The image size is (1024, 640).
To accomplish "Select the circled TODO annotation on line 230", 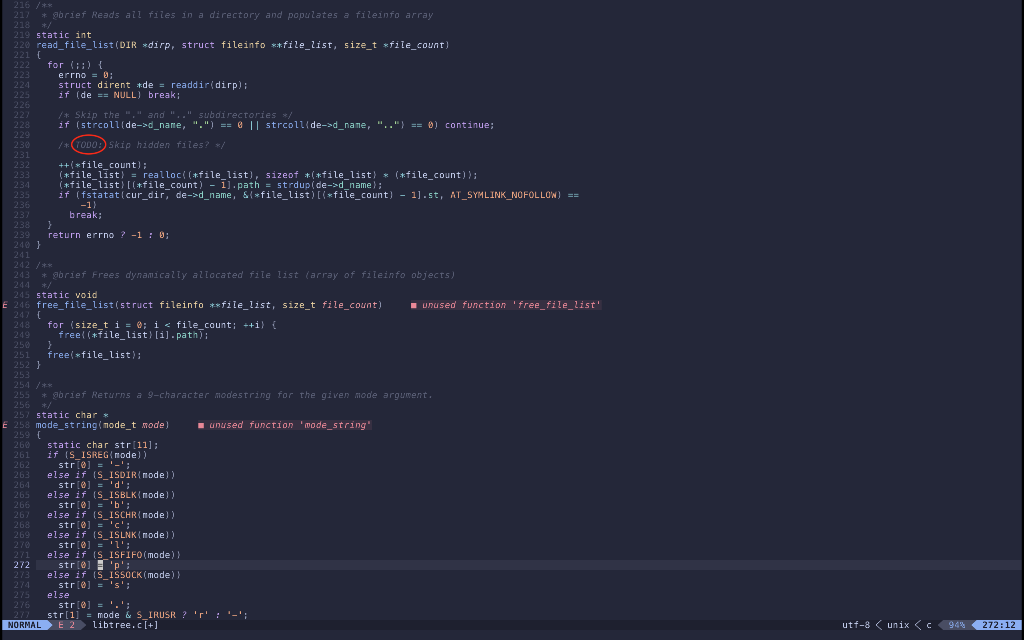I will [x=88, y=144].
